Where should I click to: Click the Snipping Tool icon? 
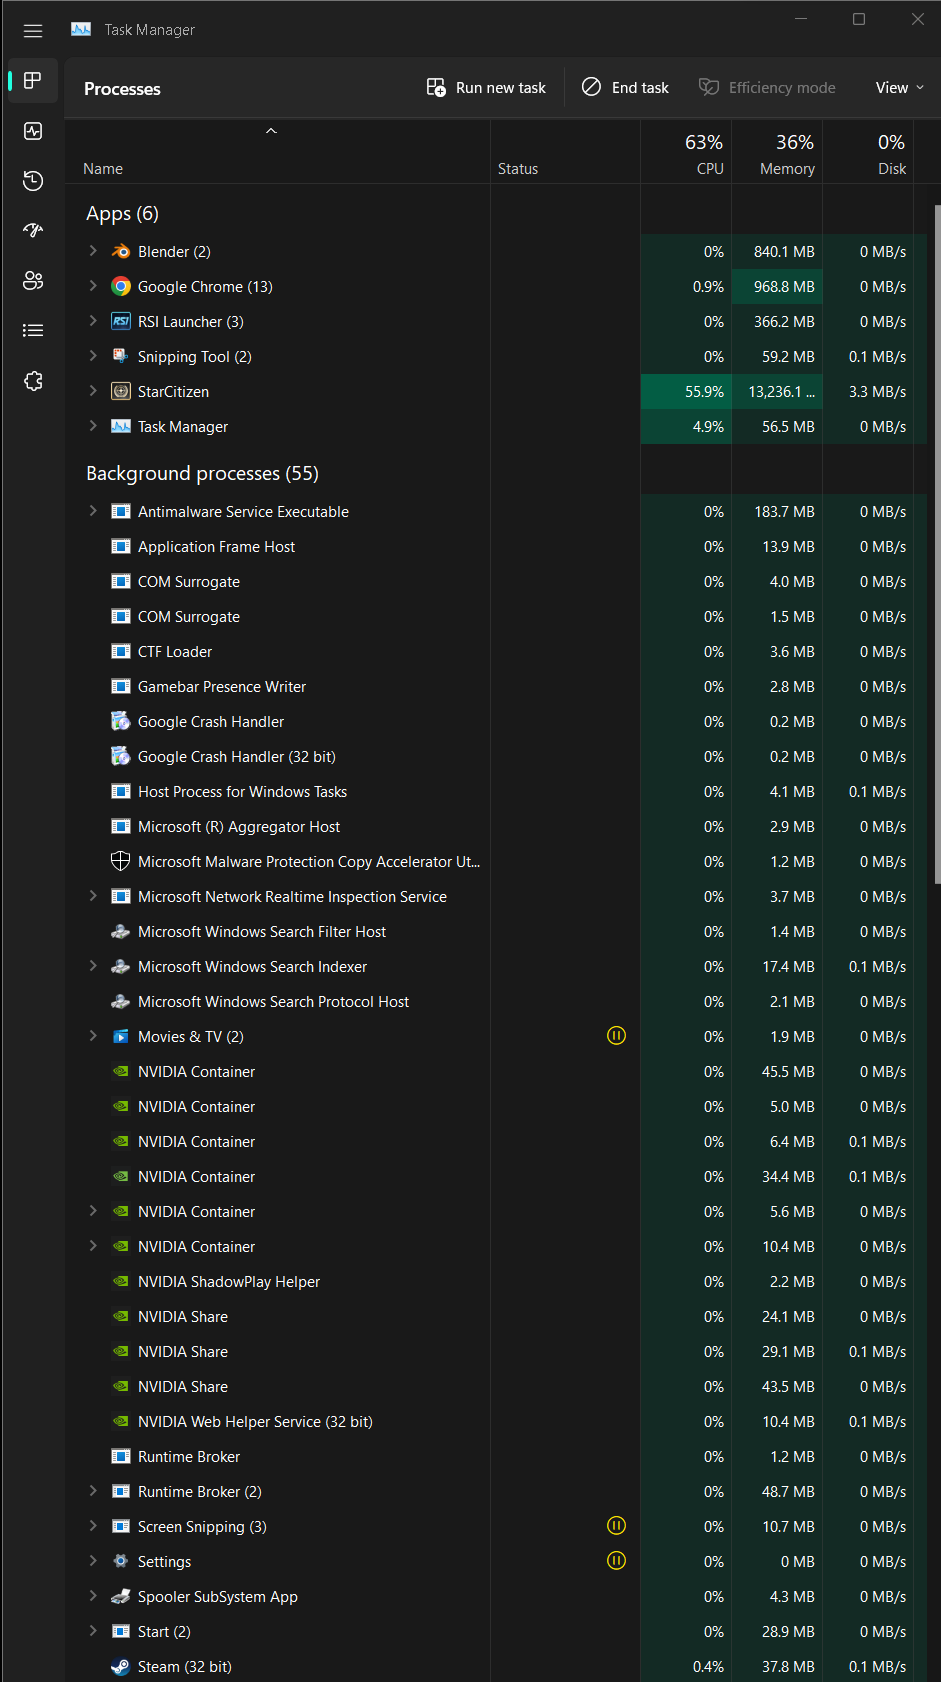(121, 356)
